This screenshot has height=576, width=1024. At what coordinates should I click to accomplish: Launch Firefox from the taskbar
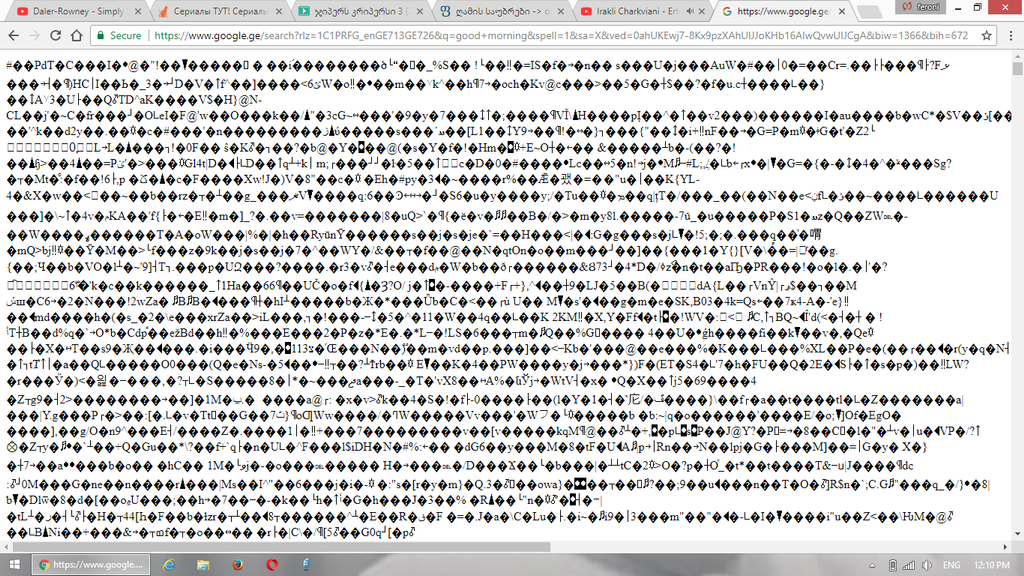237,564
